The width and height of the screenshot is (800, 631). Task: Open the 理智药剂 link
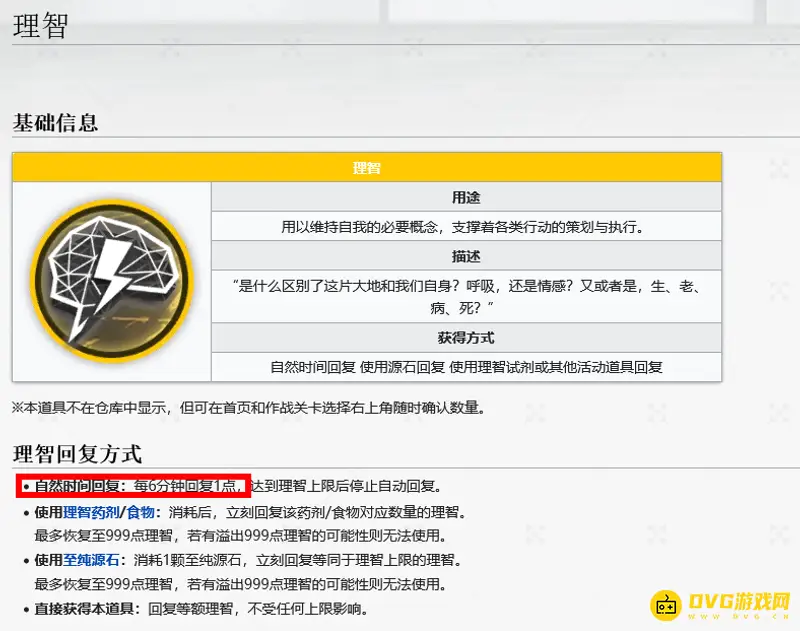91,512
